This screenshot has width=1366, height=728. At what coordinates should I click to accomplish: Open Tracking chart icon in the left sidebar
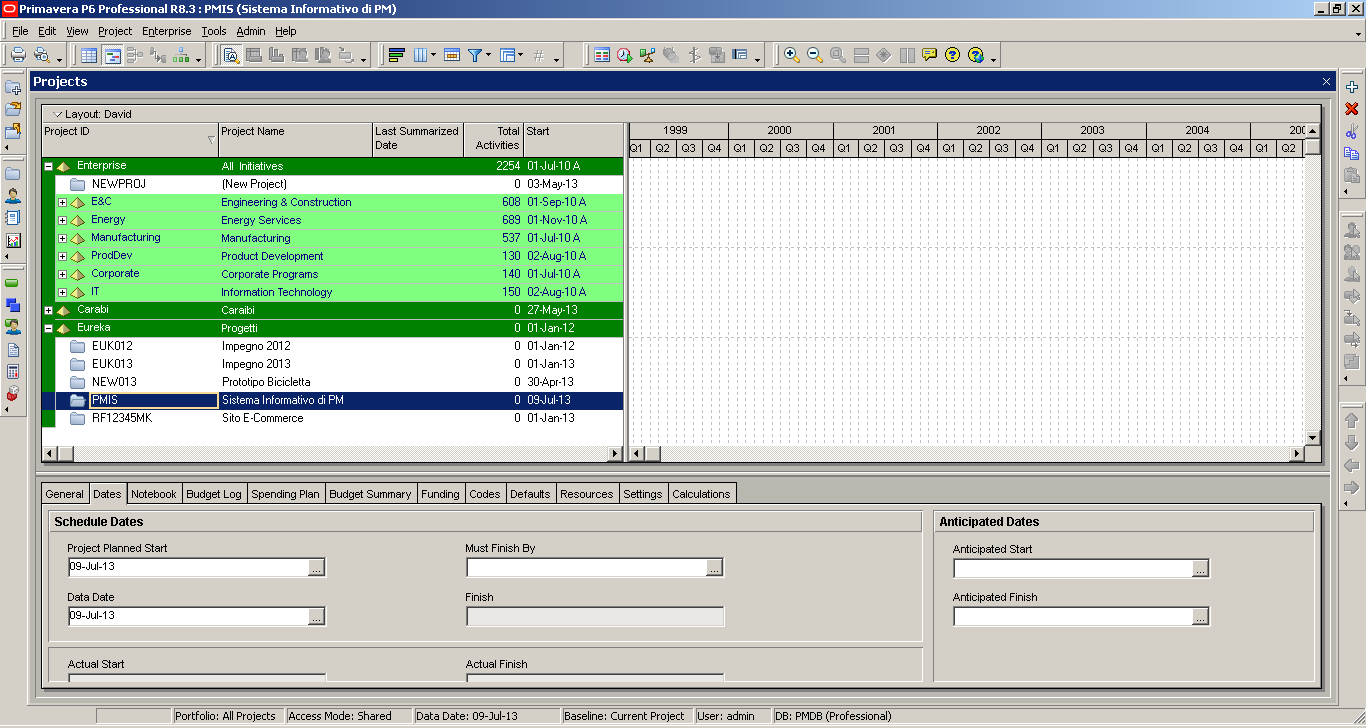(13, 240)
